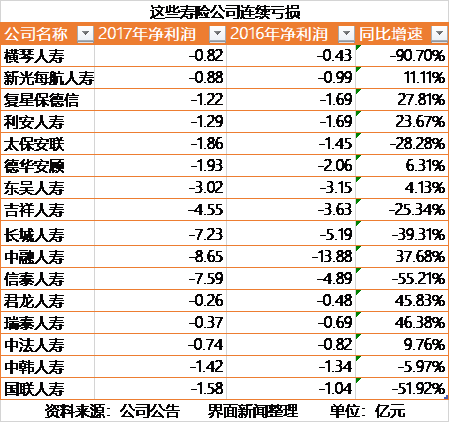Screen dimensions: 450x423
Task: Select the growth value -55.21%
Action: click(418, 278)
